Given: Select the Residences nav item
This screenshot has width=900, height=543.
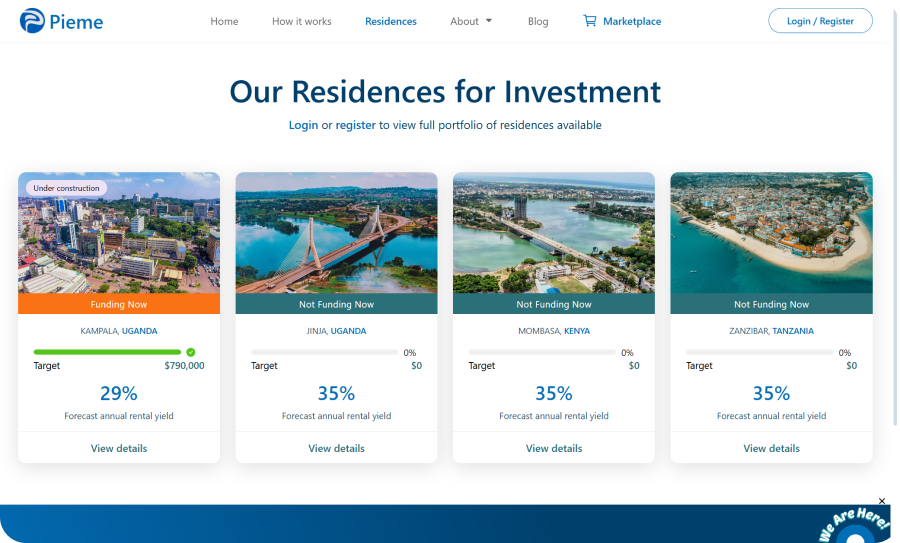Looking at the screenshot, I should (x=391, y=21).
